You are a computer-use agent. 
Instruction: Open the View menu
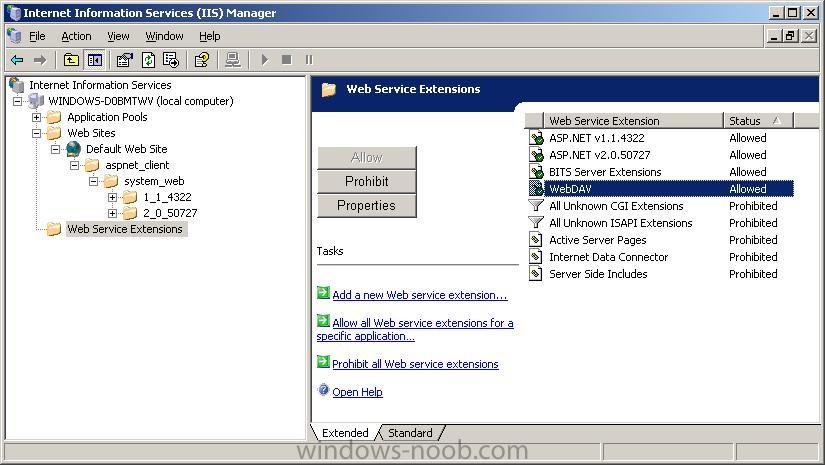(118, 36)
